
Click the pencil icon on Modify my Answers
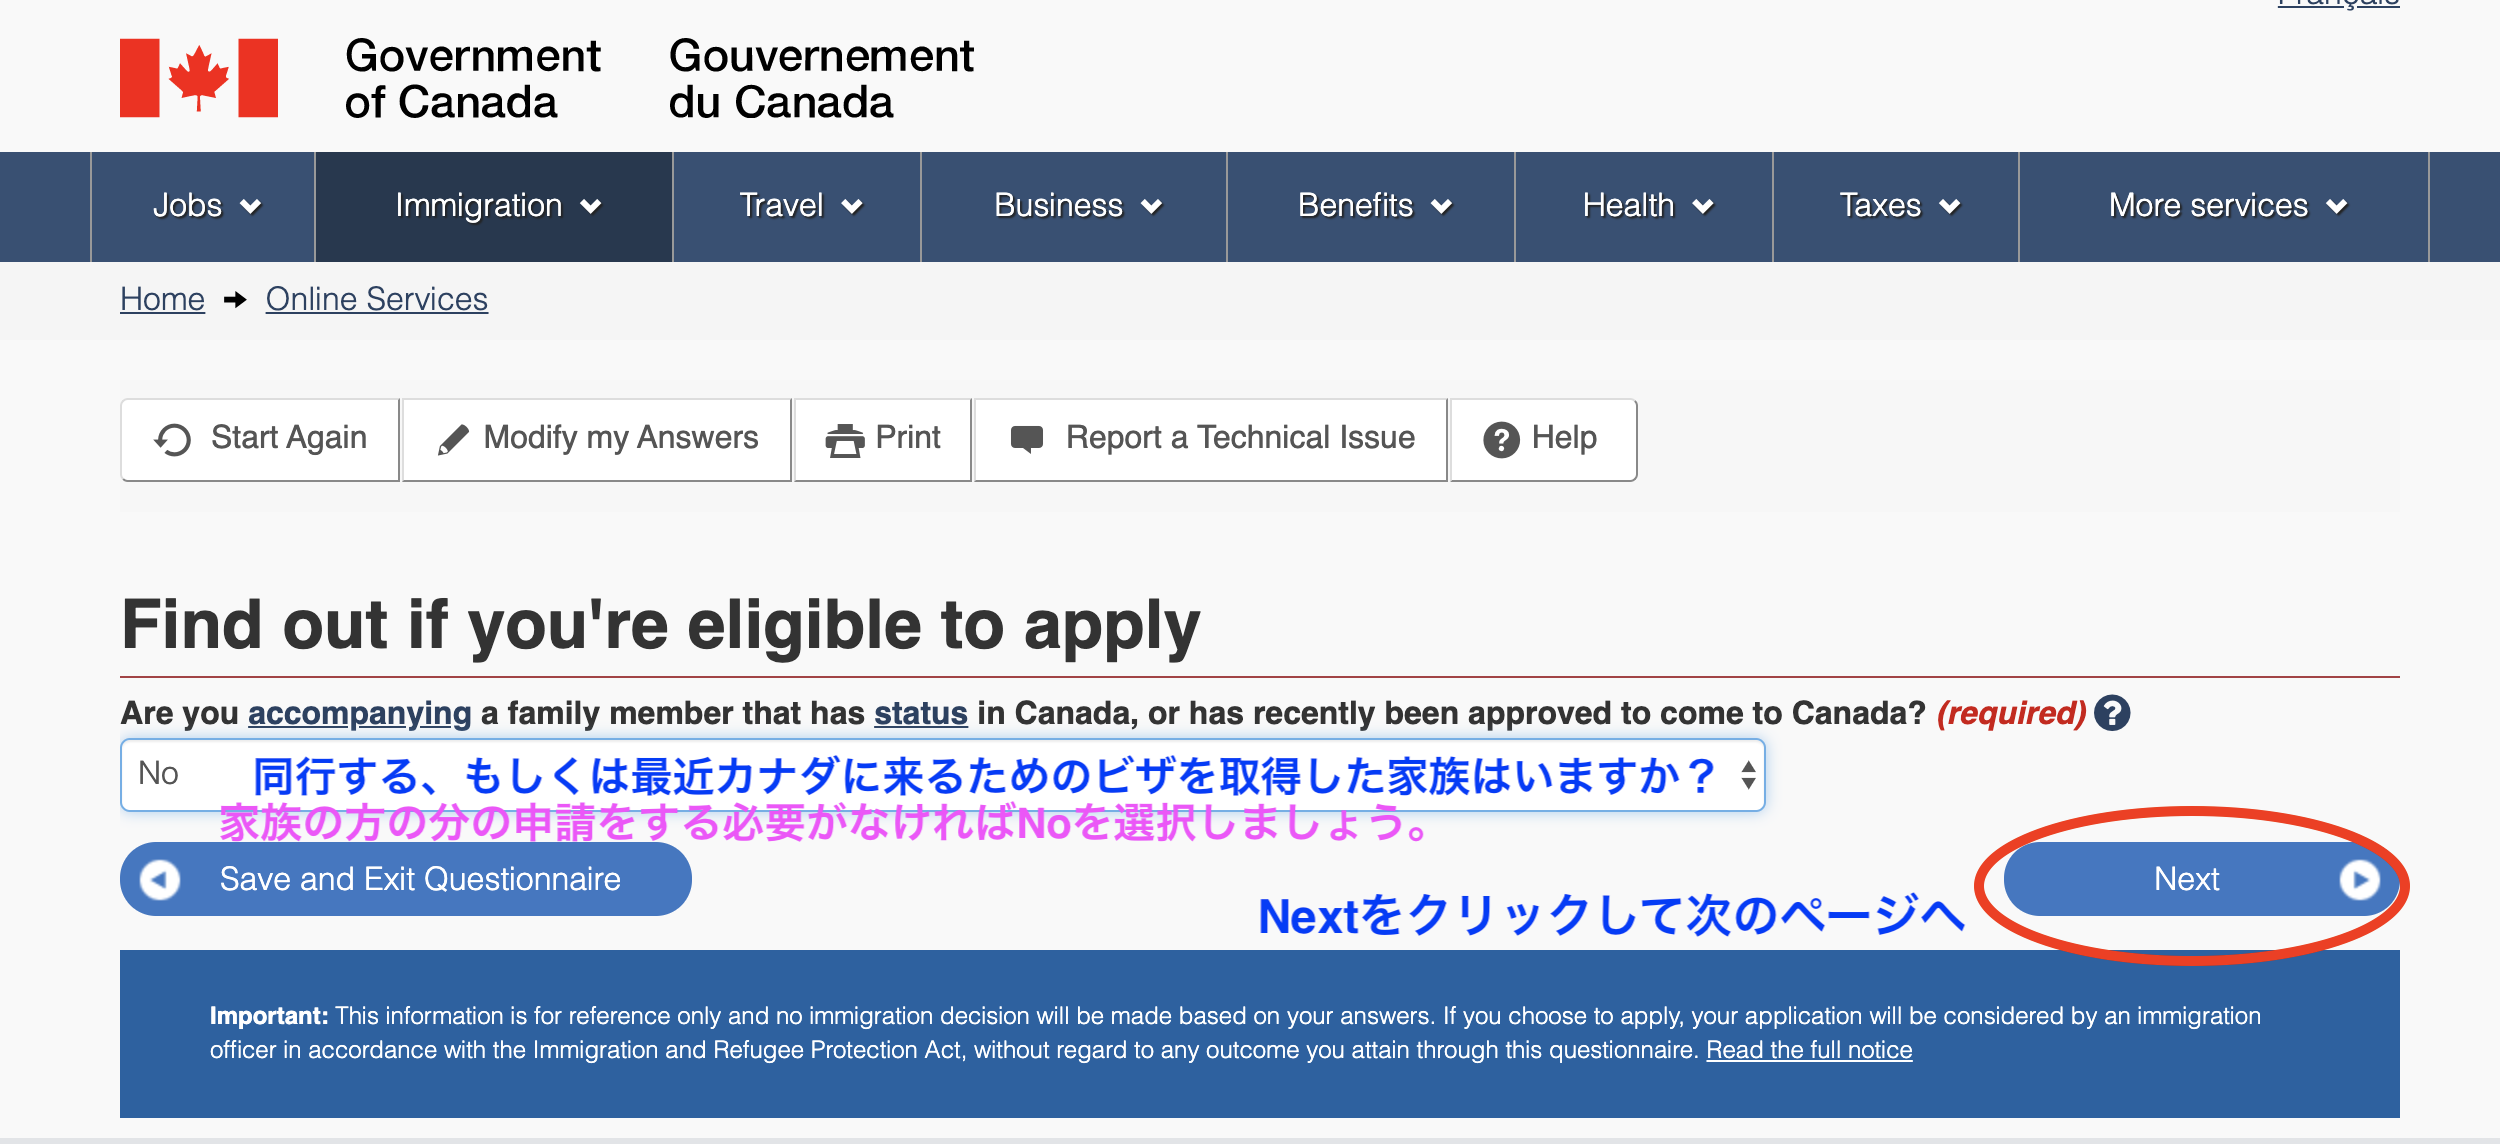point(453,440)
